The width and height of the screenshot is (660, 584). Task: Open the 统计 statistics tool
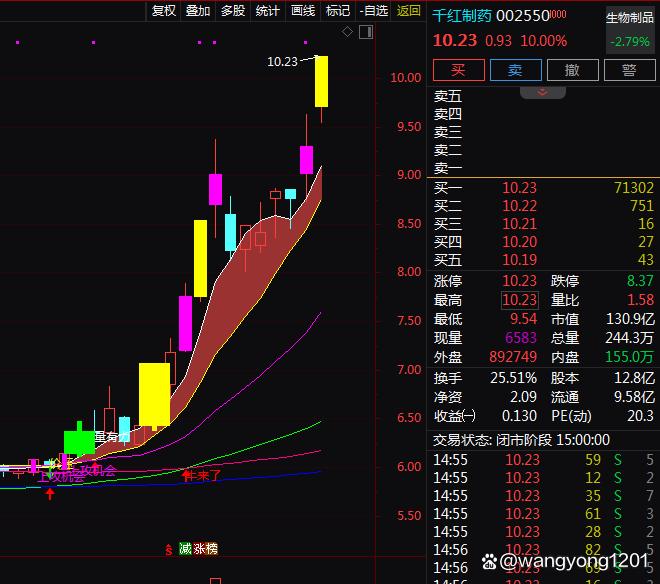click(267, 11)
